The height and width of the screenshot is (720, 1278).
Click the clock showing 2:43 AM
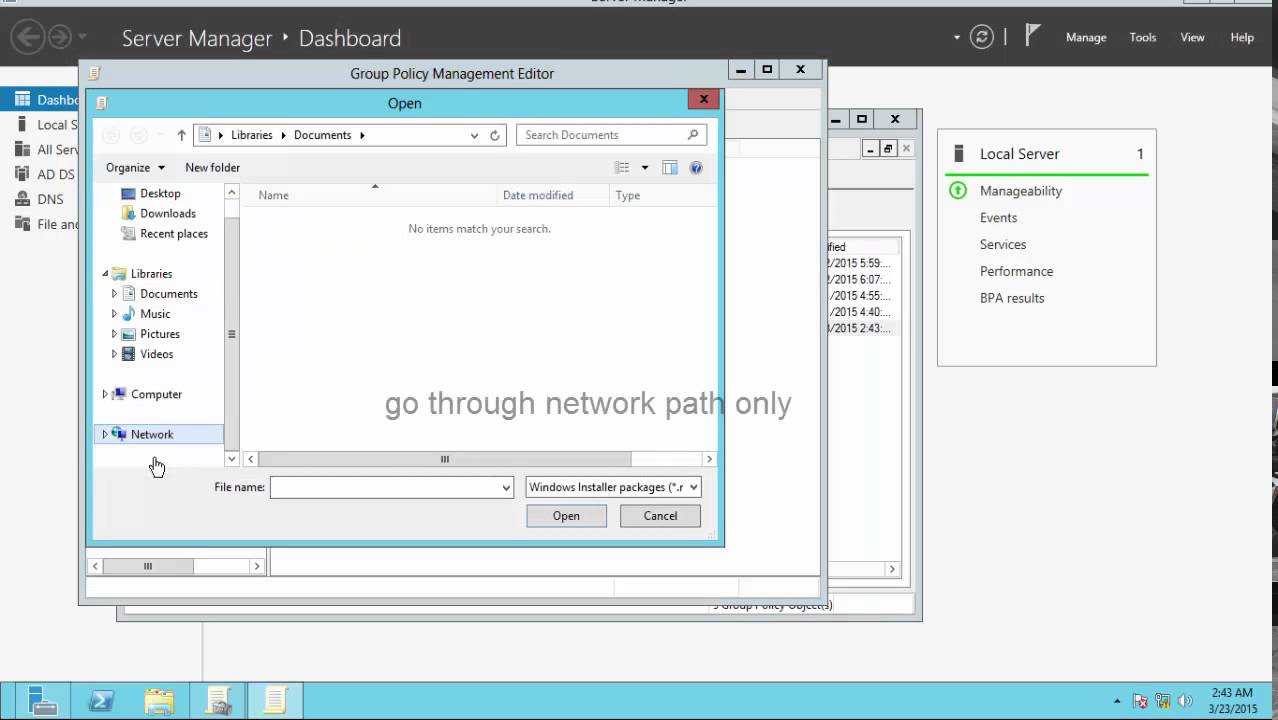[x=1232, y=693]
